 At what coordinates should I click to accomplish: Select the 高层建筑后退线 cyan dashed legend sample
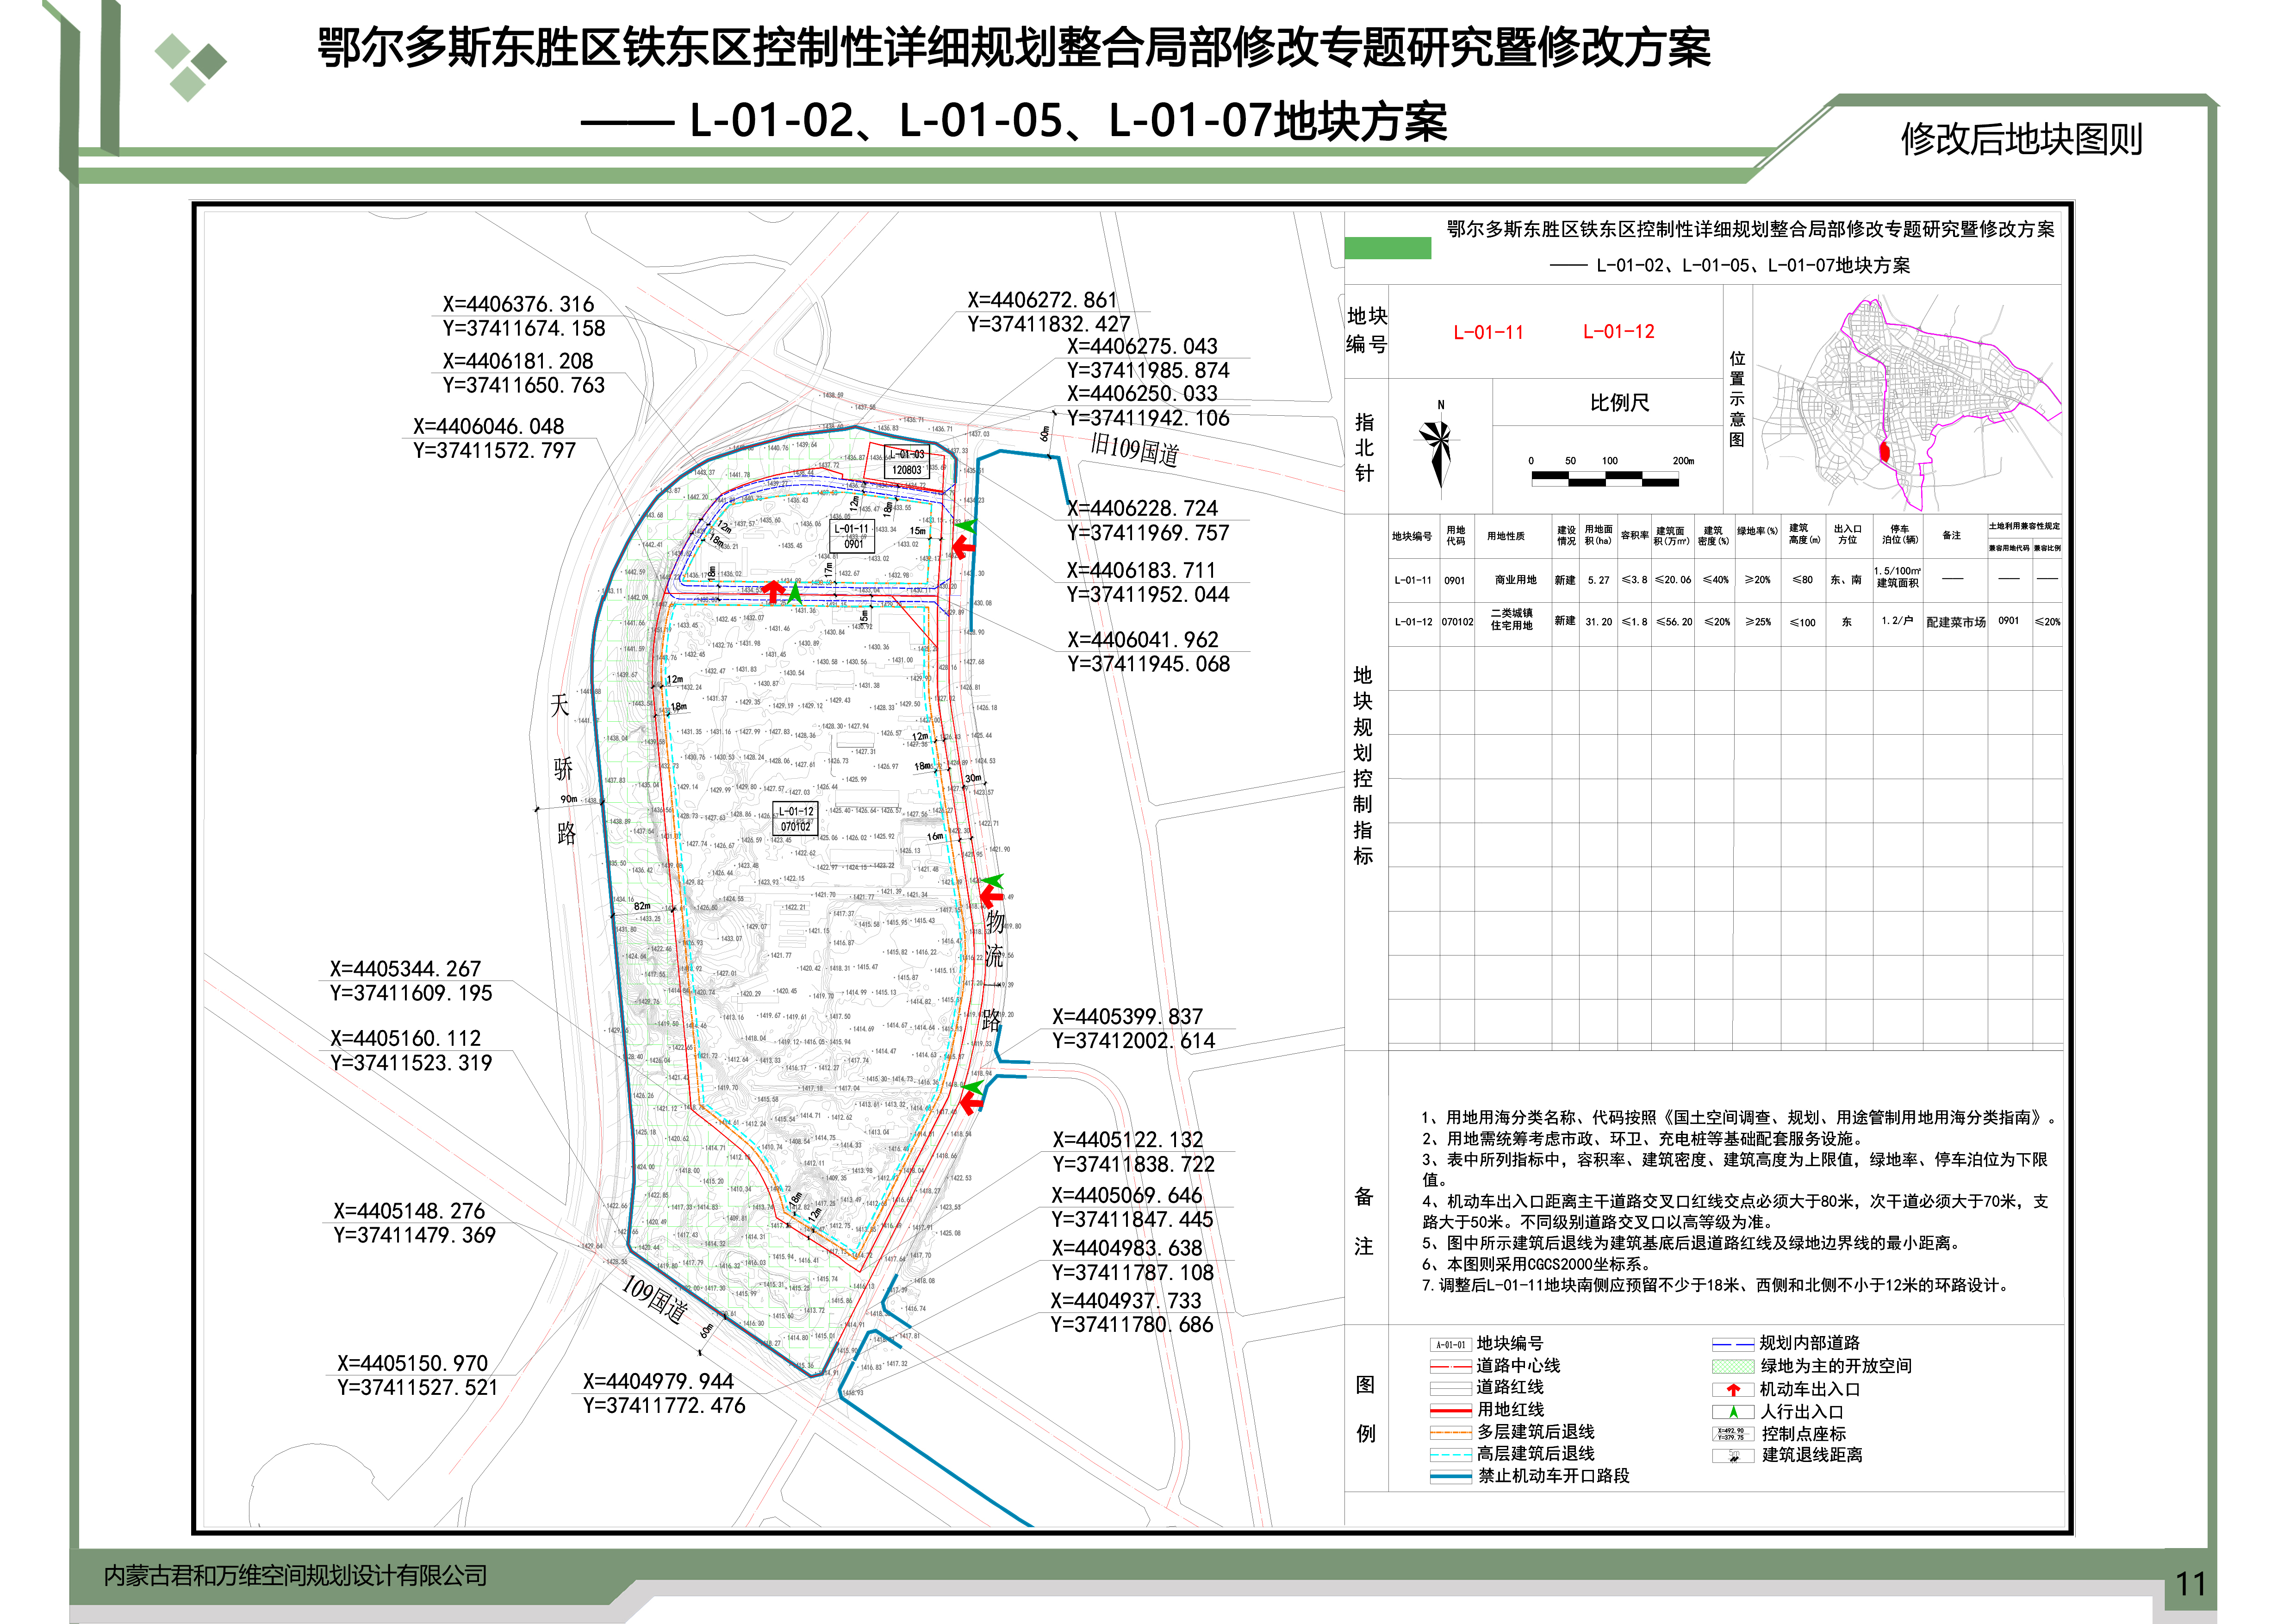pyautogui.click(x=1450, y=1454)
